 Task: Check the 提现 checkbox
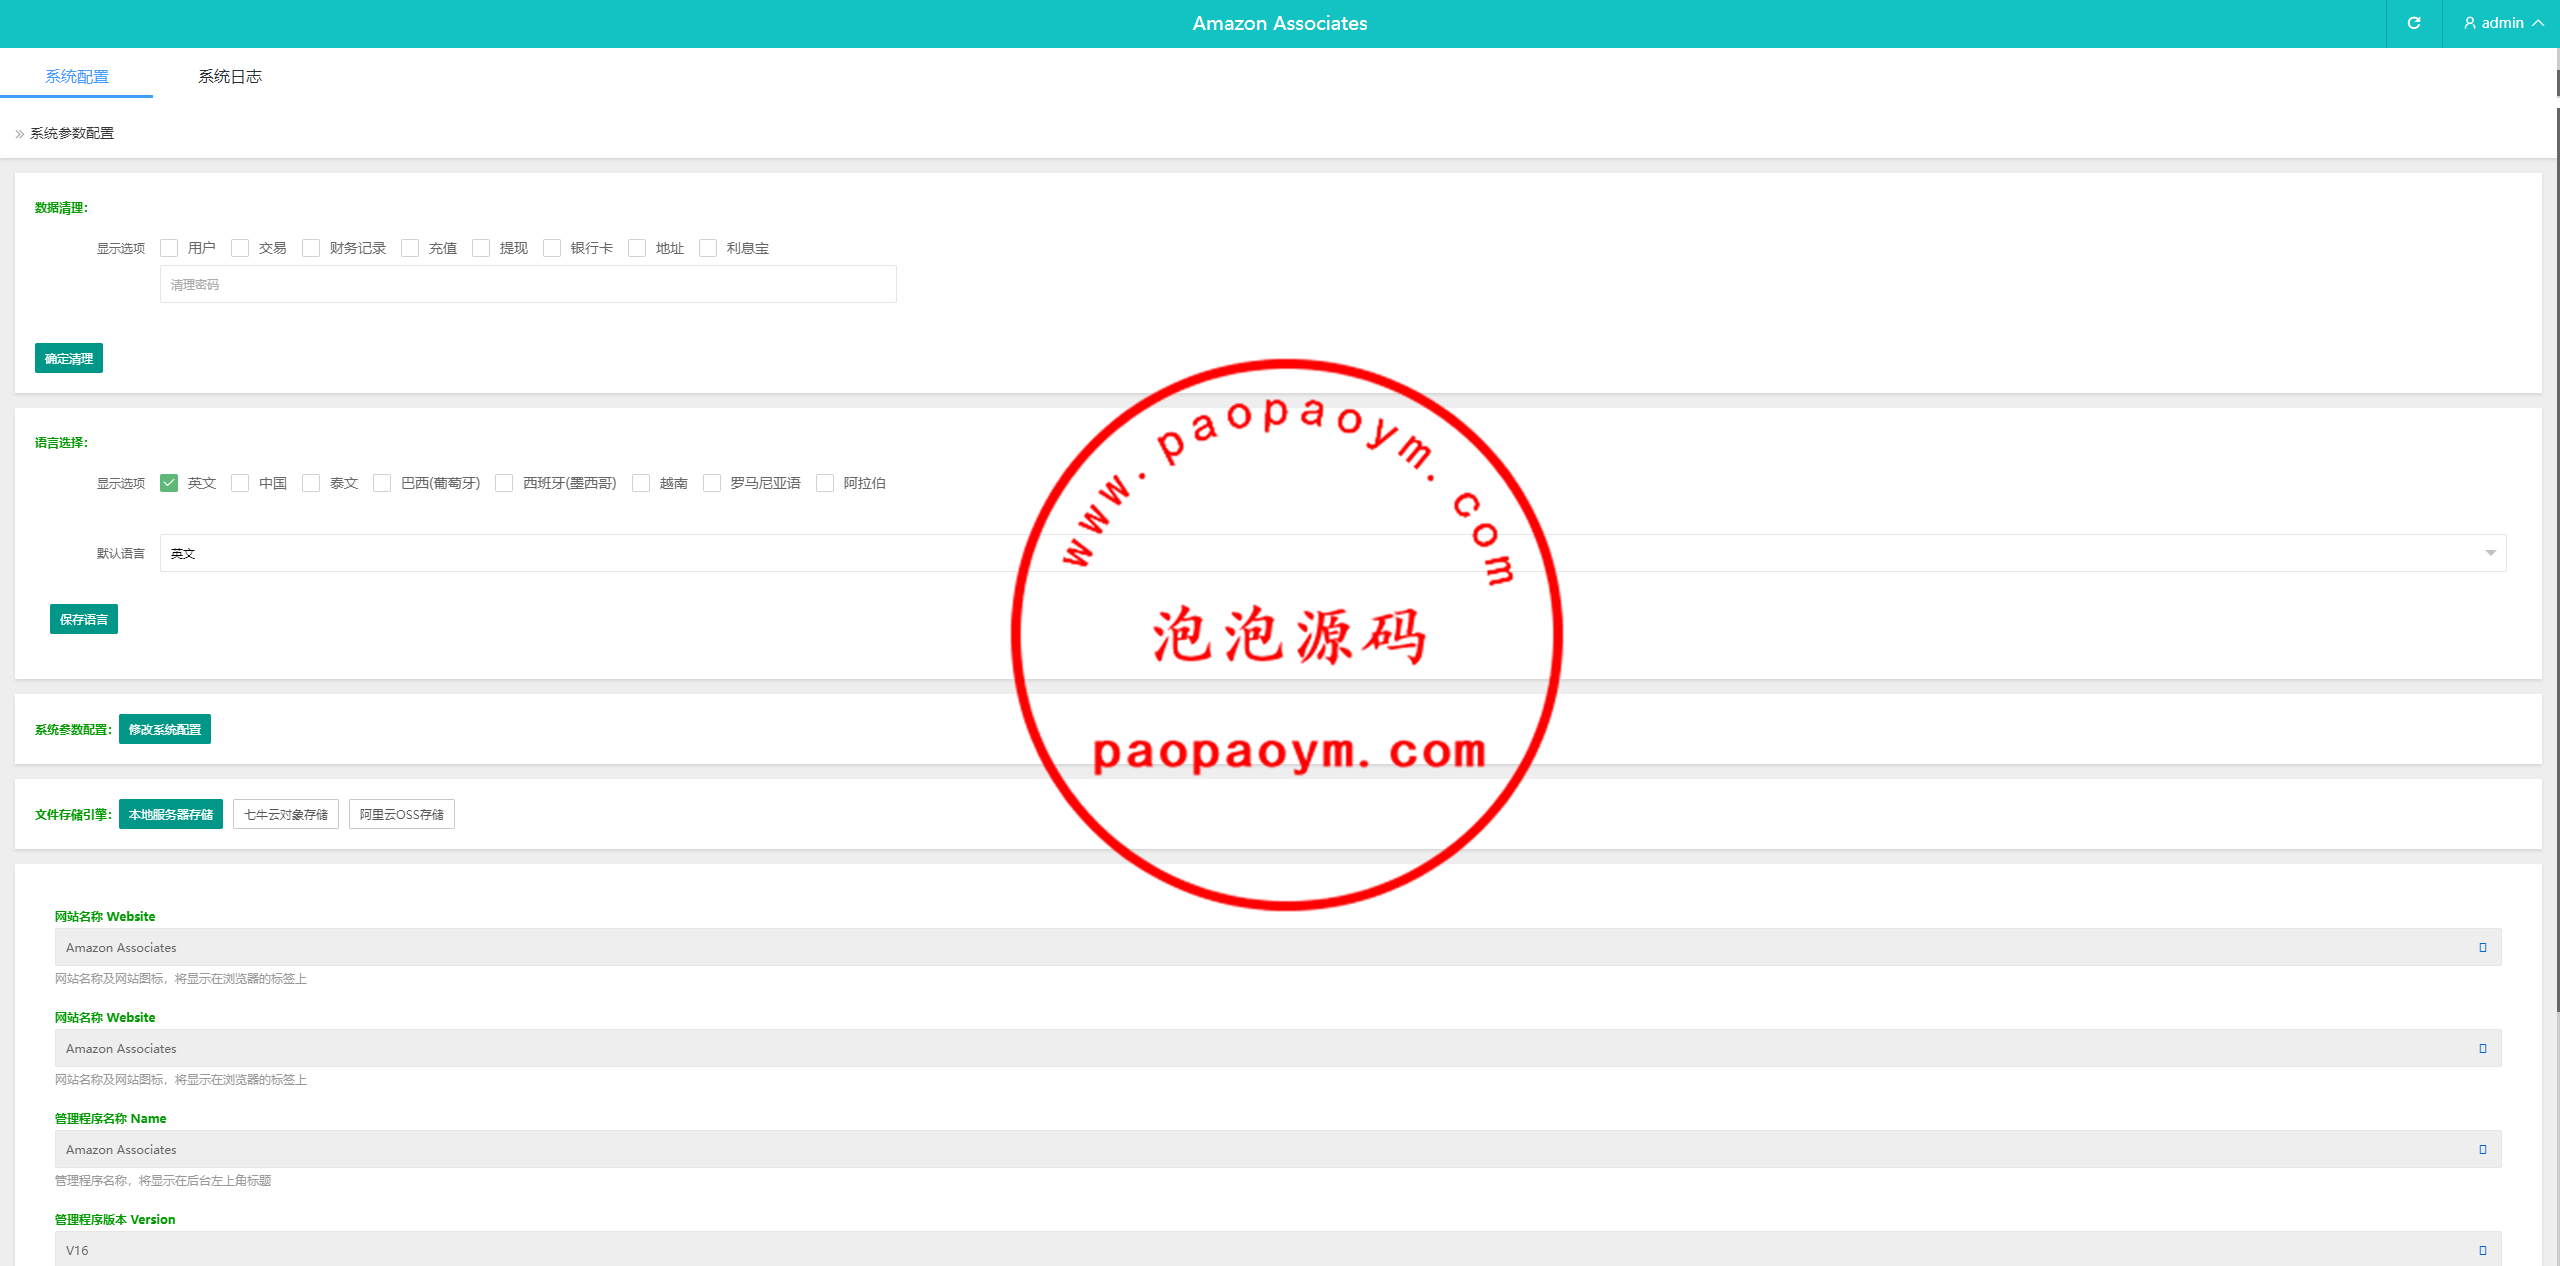coord(481,248)
